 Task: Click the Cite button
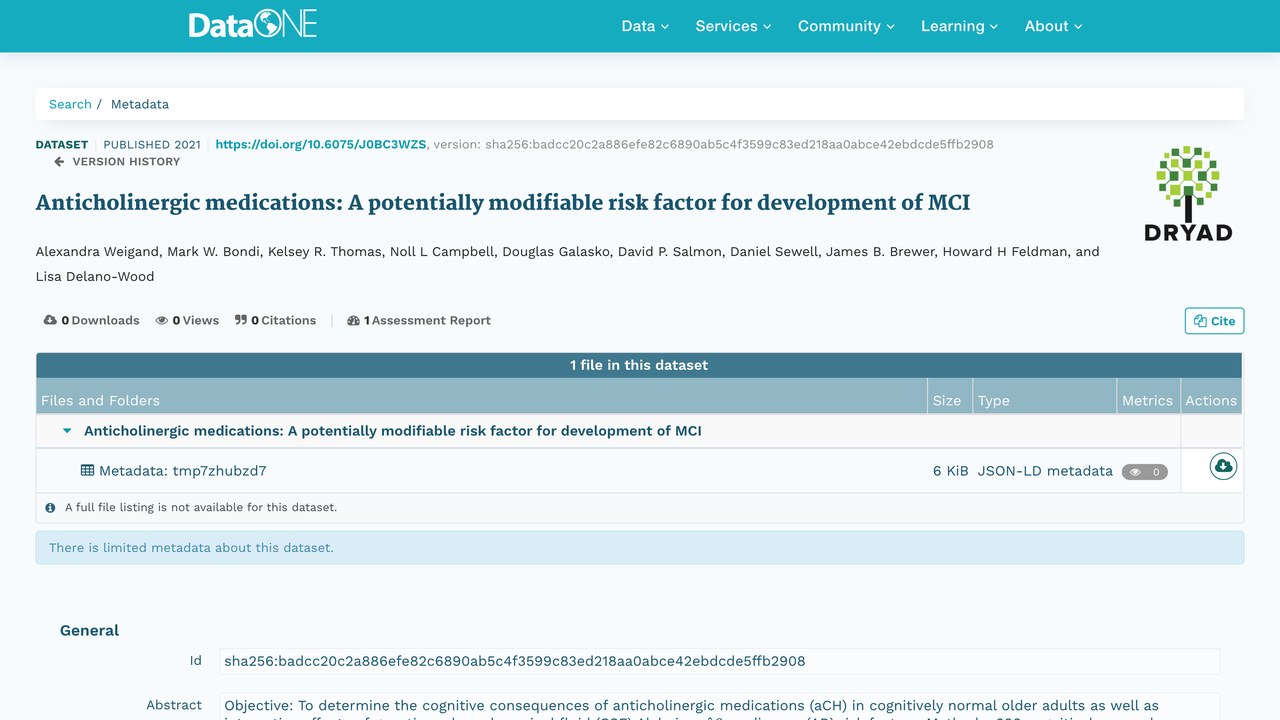[1214, 321]
